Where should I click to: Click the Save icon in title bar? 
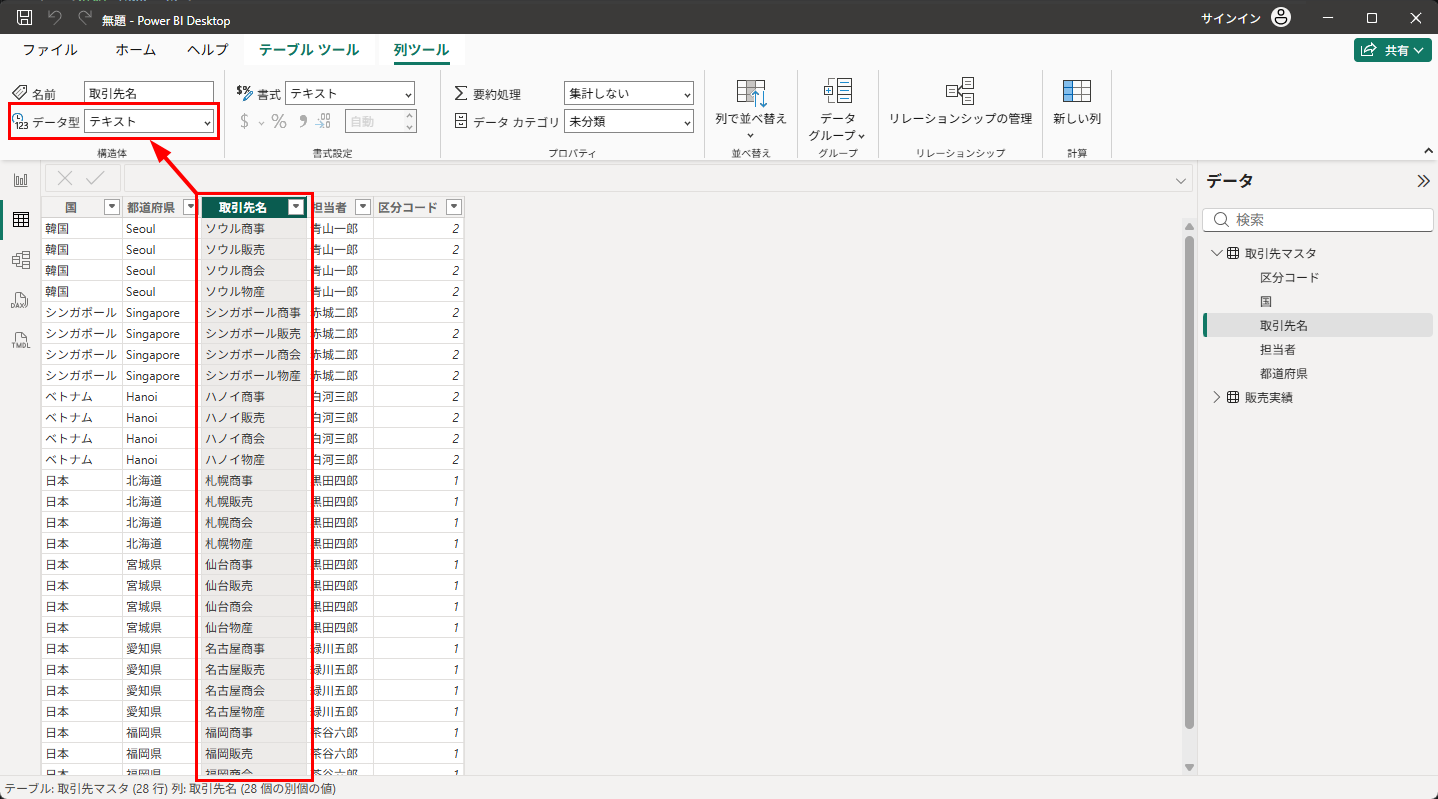pos(25,18)
